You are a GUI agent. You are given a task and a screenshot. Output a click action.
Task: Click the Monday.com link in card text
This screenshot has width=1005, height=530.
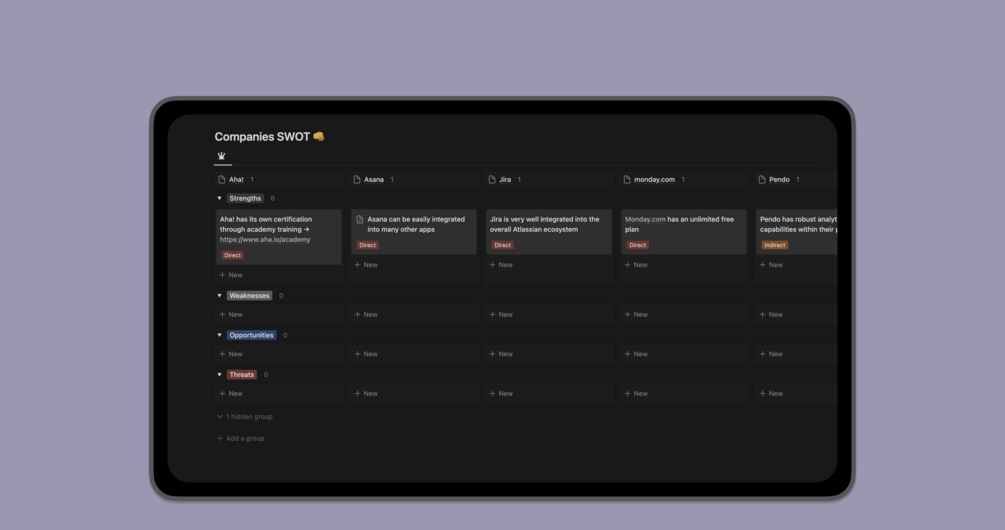point(645,219)
